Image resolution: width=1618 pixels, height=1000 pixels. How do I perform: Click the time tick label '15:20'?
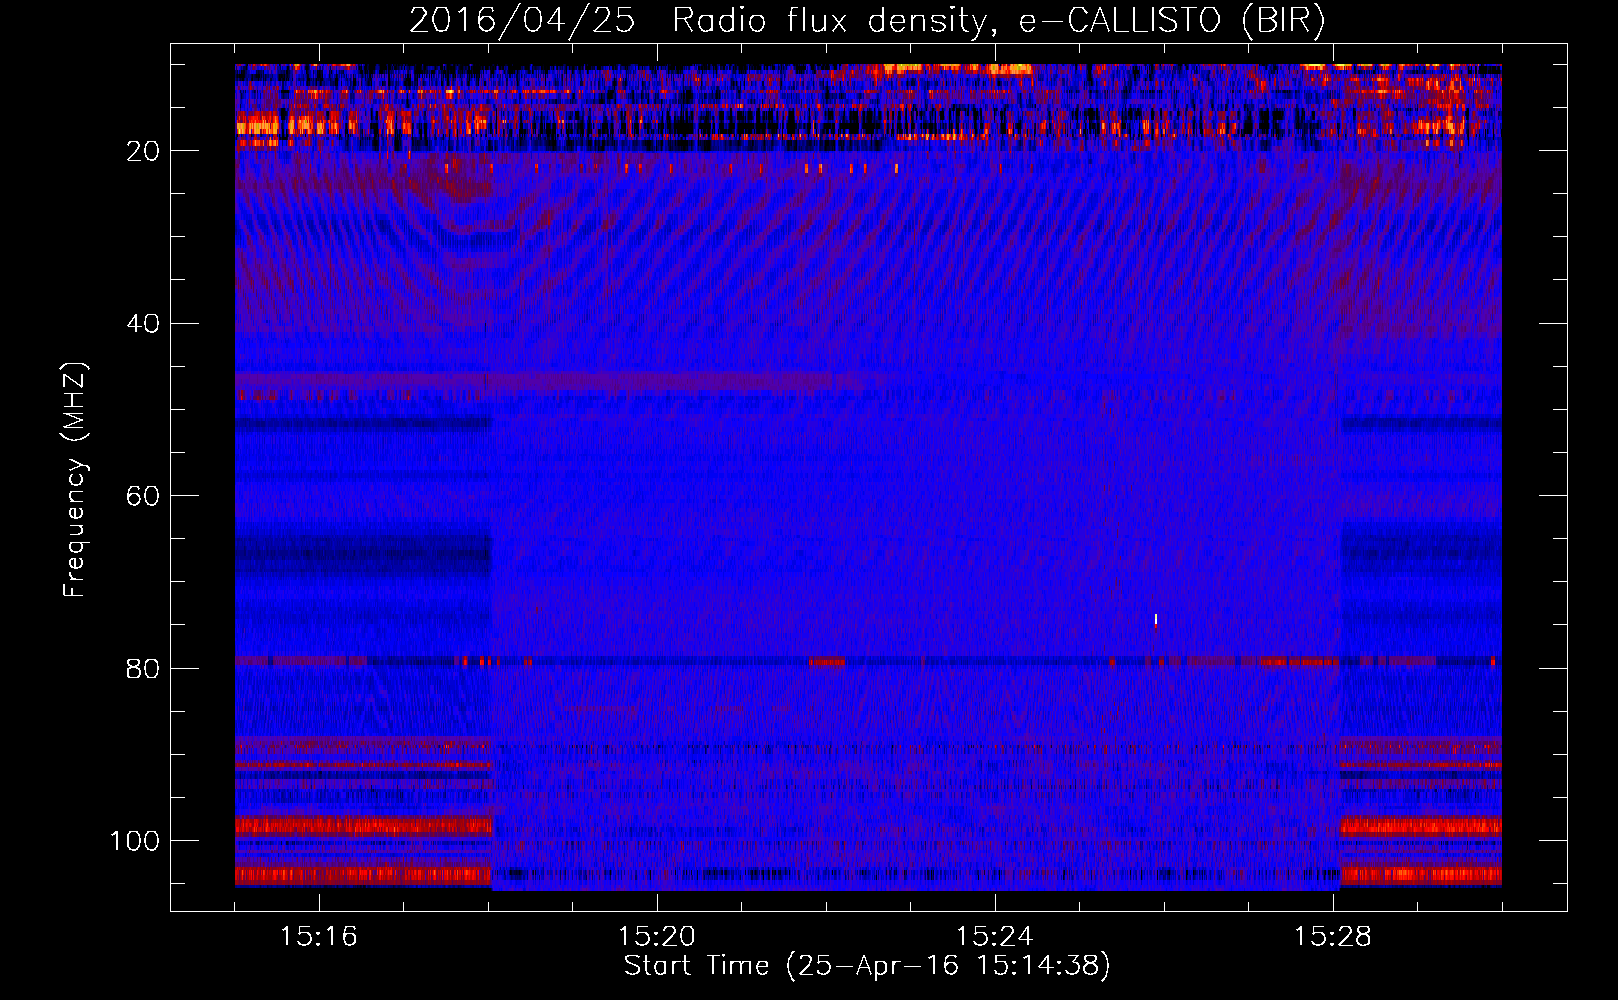657,937
